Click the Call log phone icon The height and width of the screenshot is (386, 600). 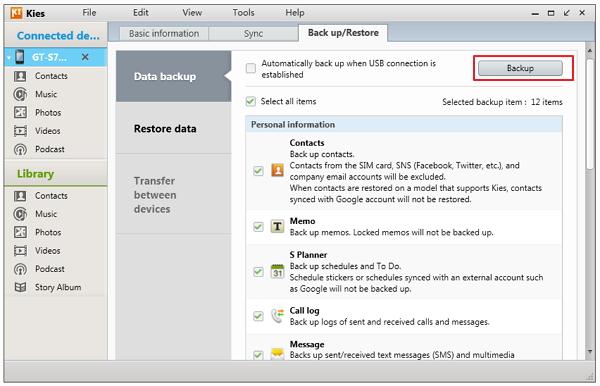[x=277, y=316]
